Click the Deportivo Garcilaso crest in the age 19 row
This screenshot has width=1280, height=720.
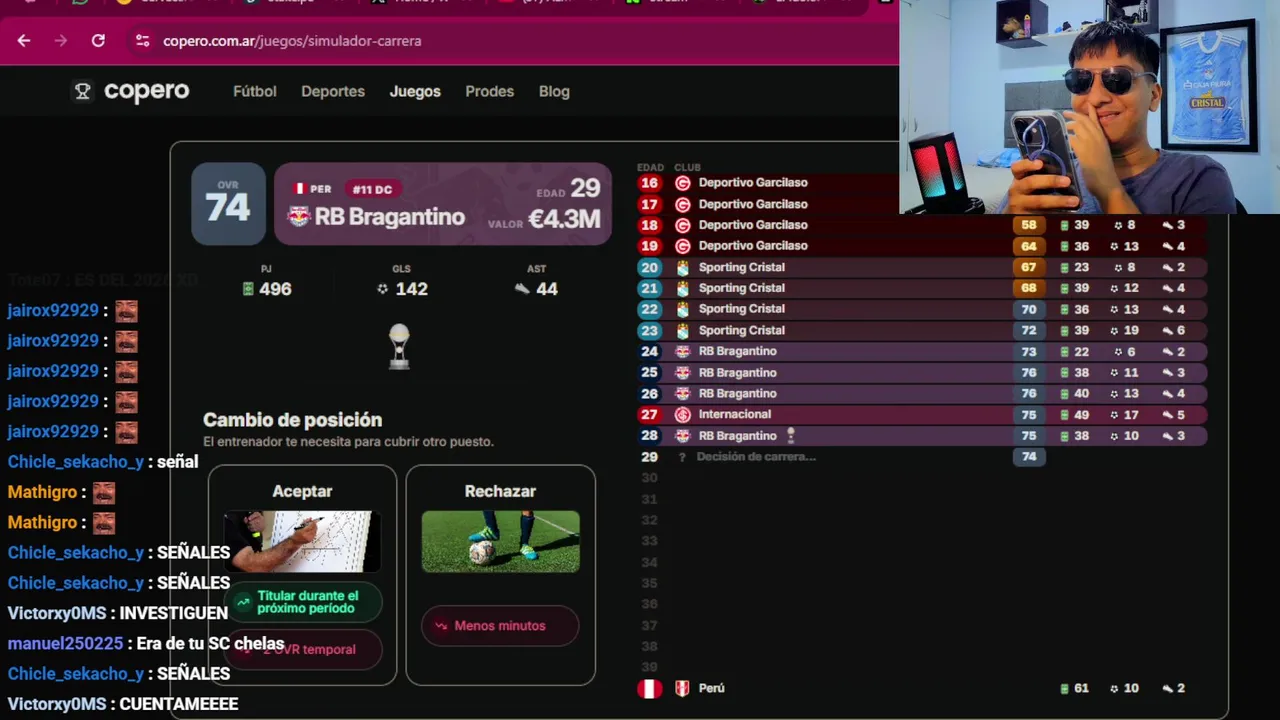pos(683,246)
